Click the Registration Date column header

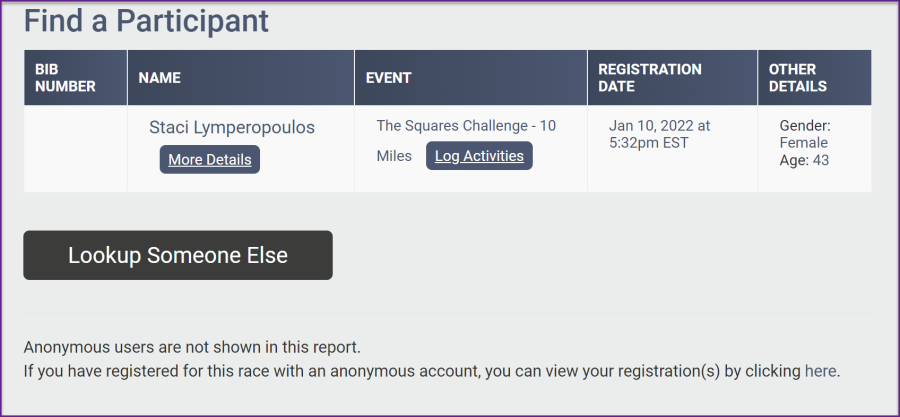pos(650,78)
